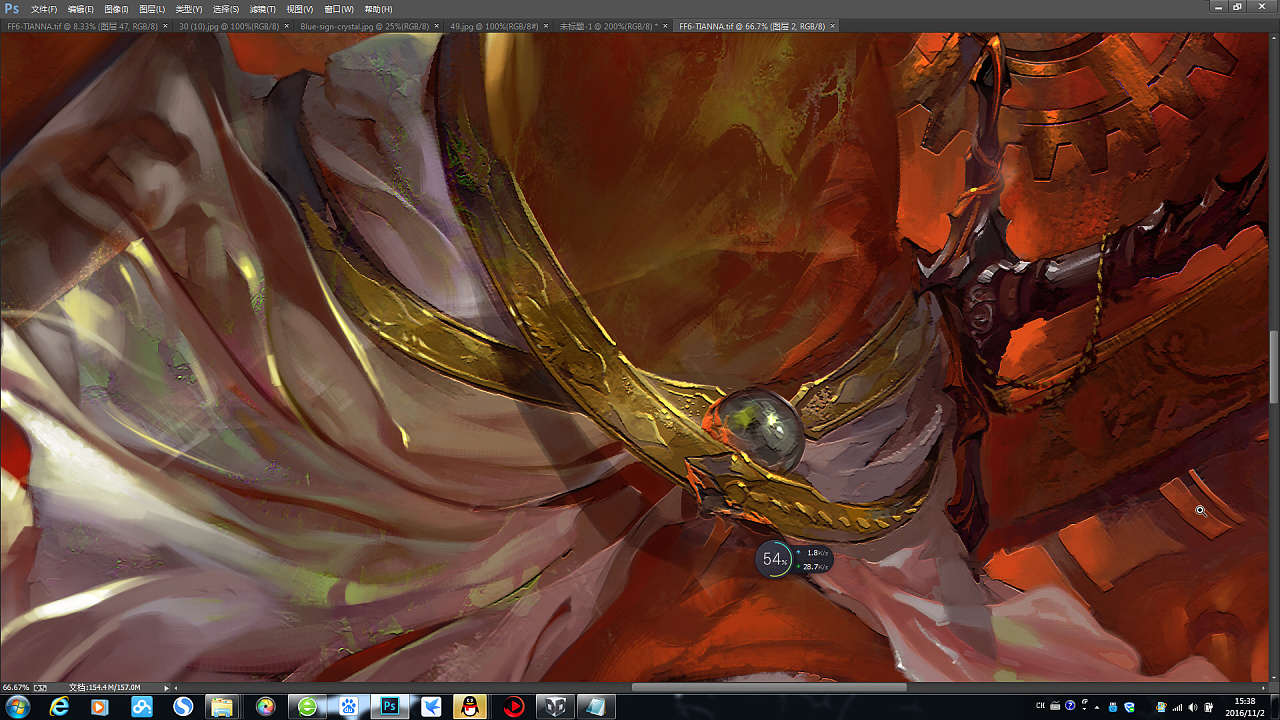Switch to 30 (10).jpg document tab
This screenshot has height=720, width=1280.
point(228,26)
